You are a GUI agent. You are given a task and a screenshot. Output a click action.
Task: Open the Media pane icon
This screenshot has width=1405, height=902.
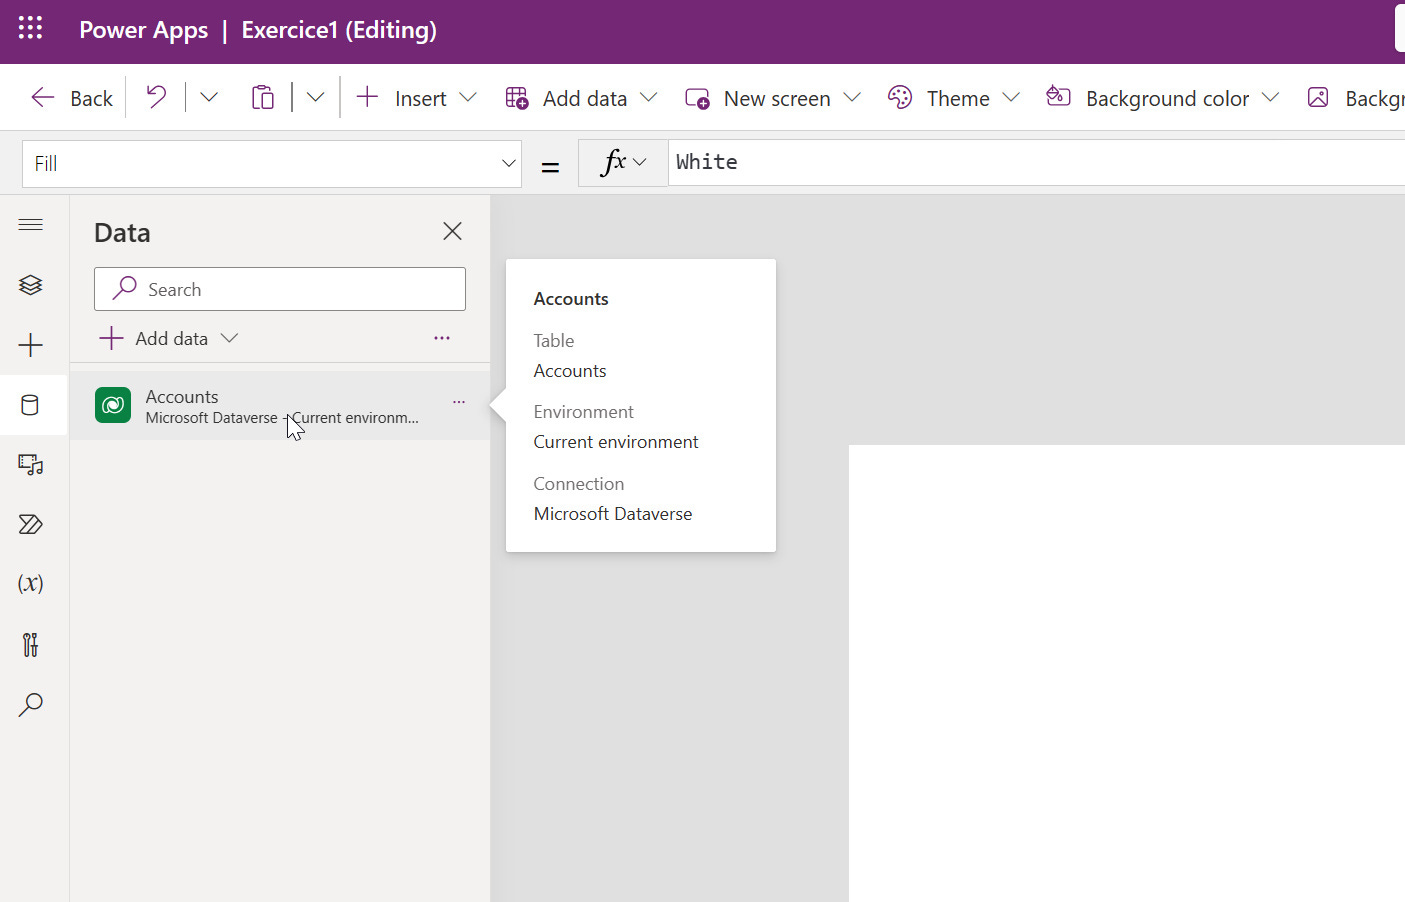(x=31, y=465)
